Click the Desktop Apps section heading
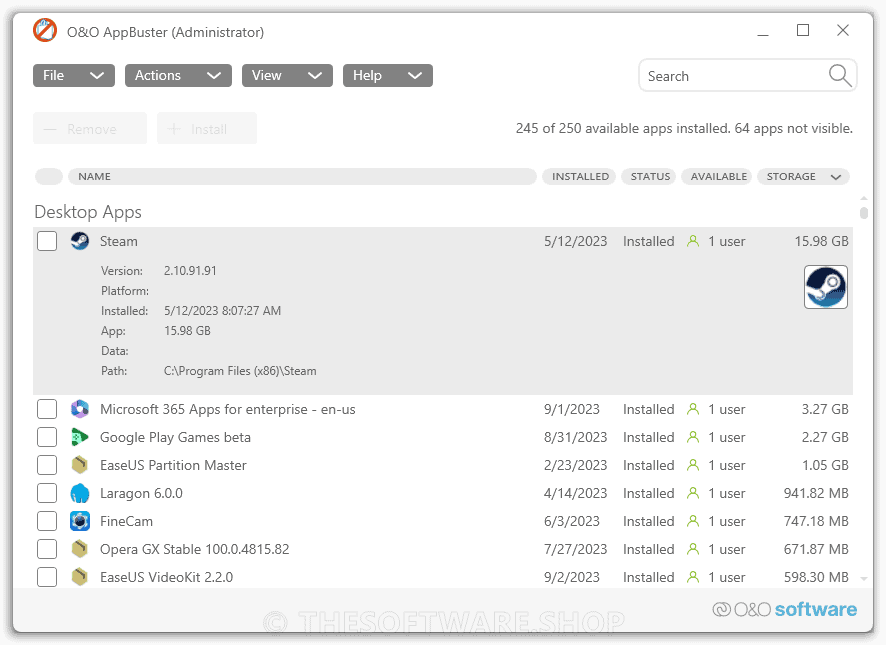 [88, 212]
